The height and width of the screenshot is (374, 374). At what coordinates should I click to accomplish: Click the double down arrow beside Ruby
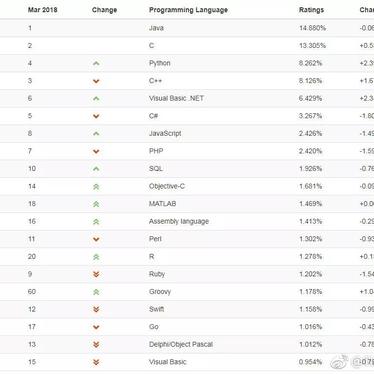(96, 274)
